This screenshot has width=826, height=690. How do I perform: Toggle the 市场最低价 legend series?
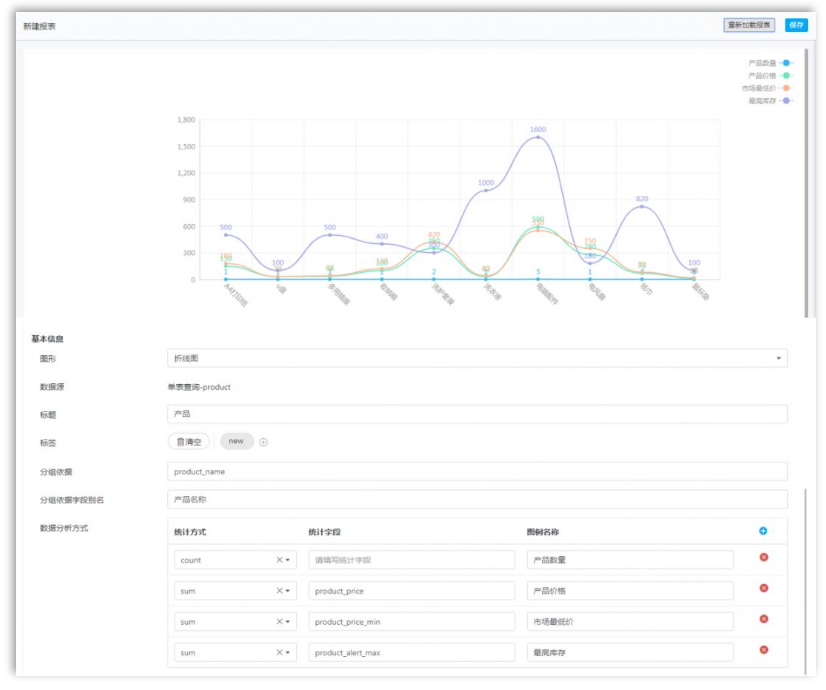(x=767, y=88)
